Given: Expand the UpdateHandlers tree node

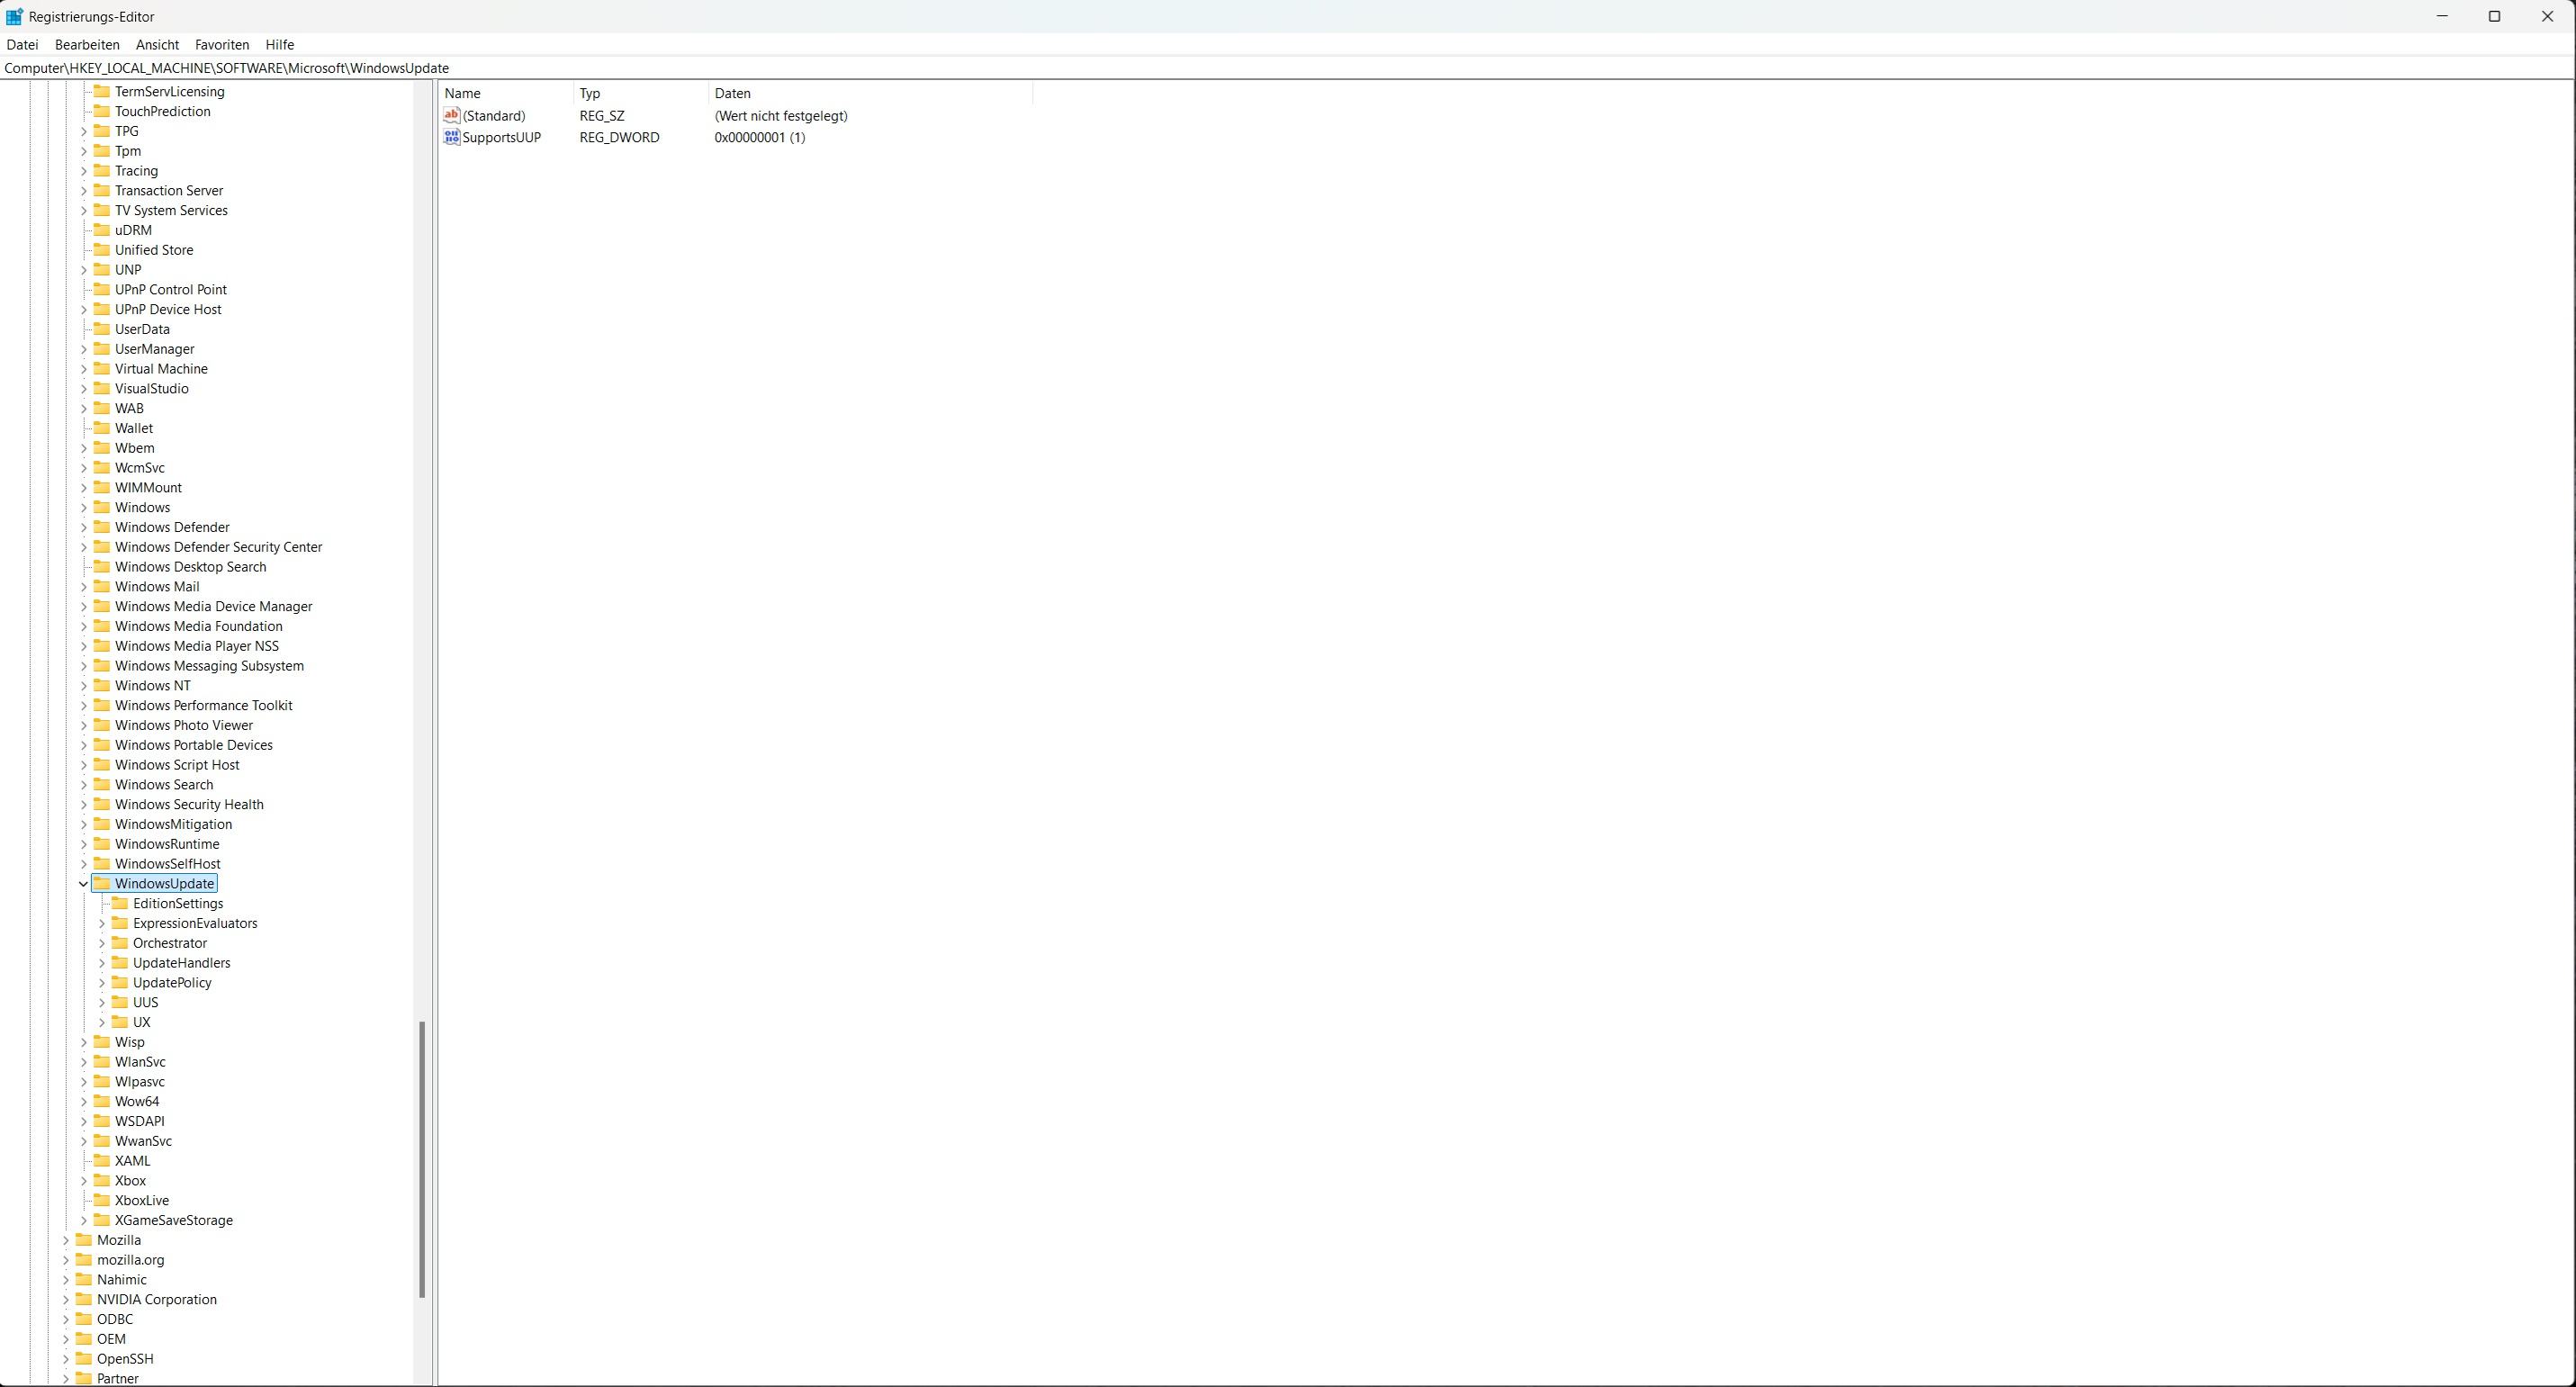Looking at the screenshot, I should 101,961.
